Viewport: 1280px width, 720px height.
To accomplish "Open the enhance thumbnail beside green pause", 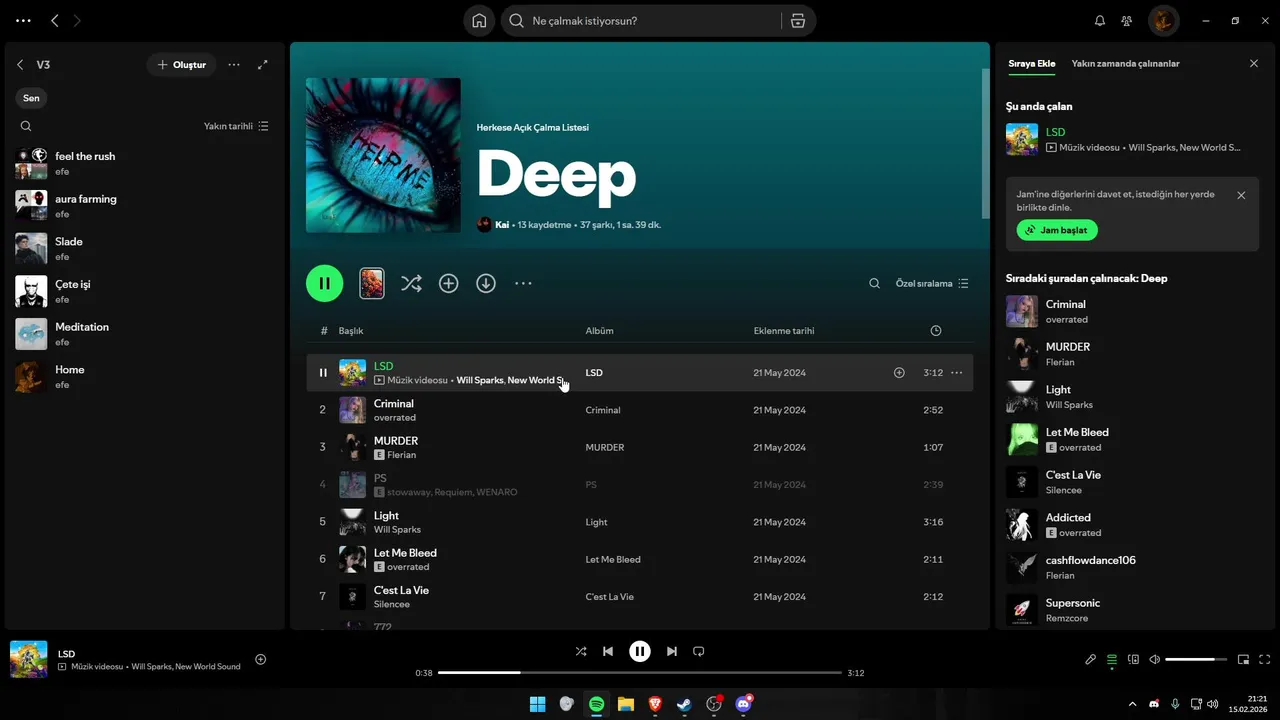I will [371, 283].
